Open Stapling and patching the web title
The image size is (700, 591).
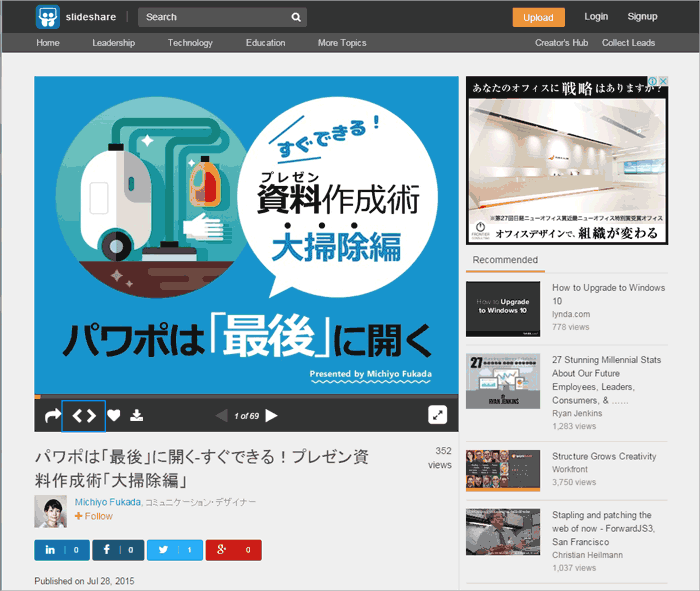click(603, 529)
